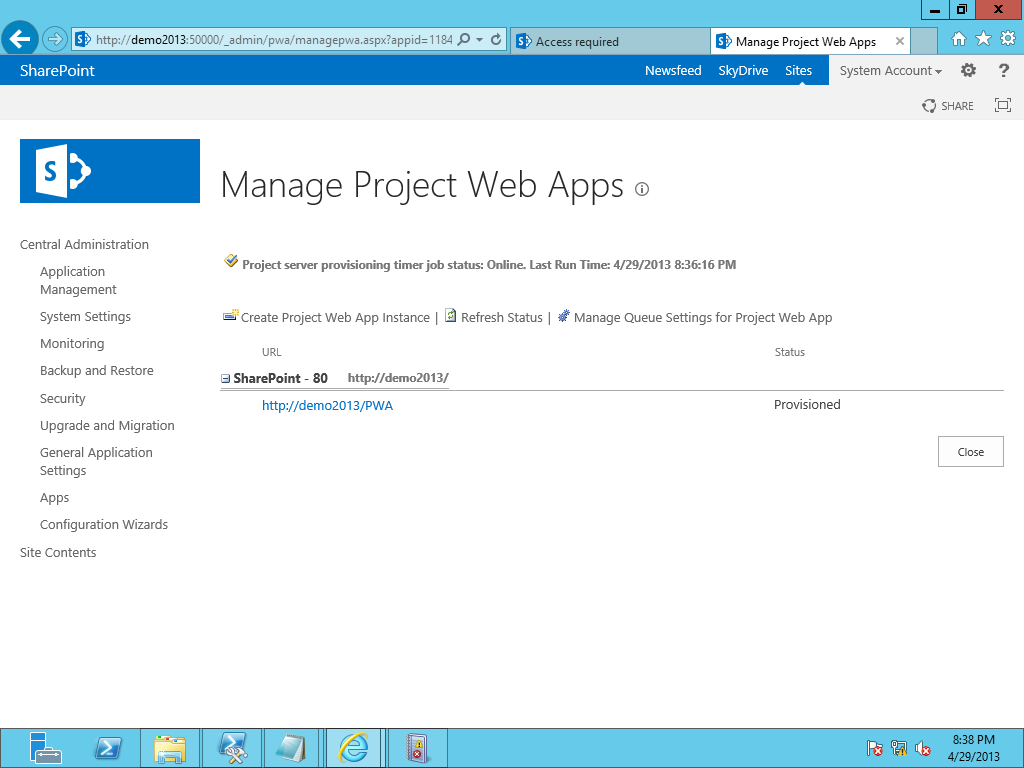The image size is (1024, 768).
Task: Open File Explorer from the taskbar
Action: coord(170,748)
